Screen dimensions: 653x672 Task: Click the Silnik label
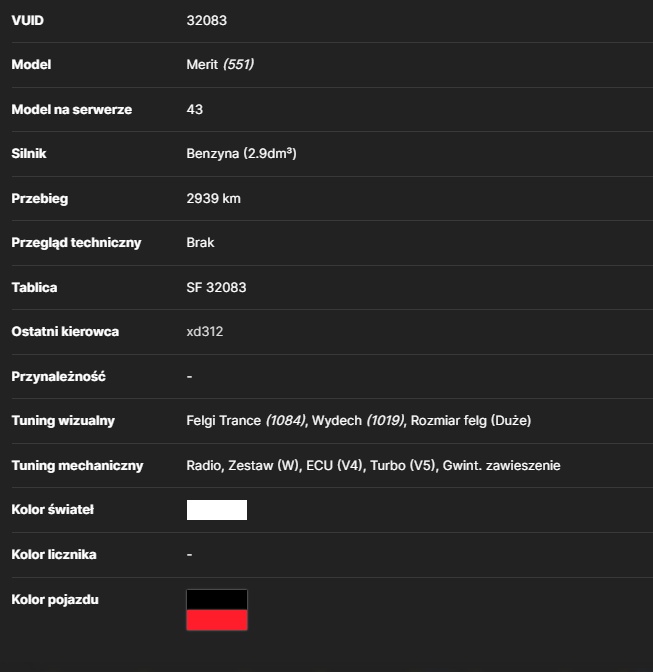tap(29, 153)
